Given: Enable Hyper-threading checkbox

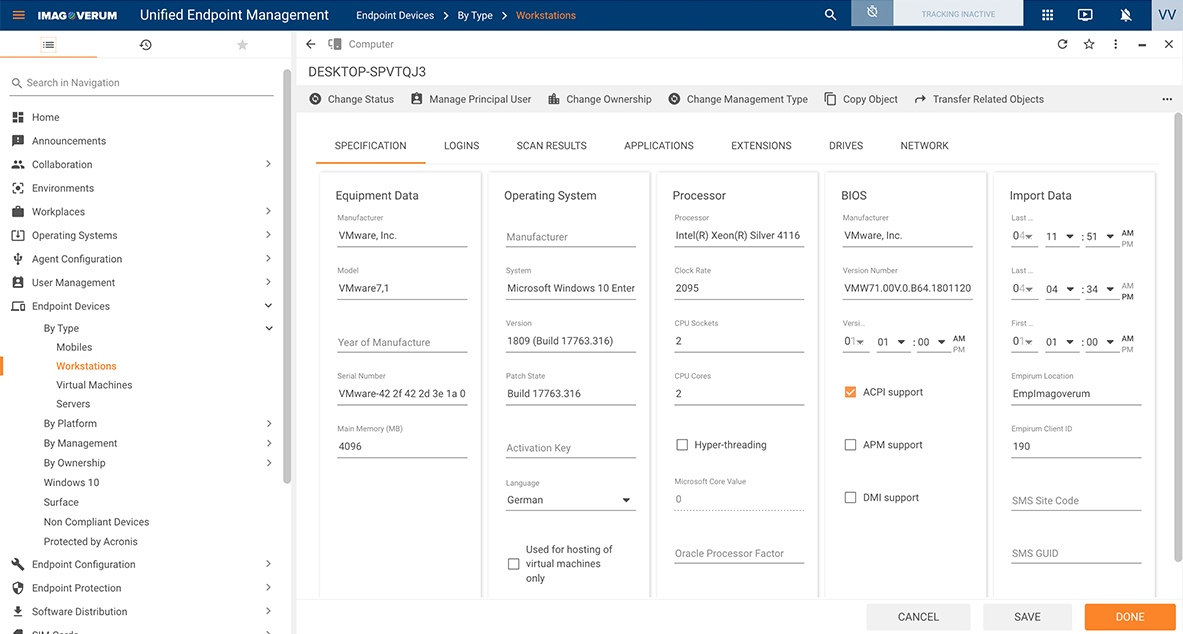Looking at the screenshot, I should pos(683,445).
